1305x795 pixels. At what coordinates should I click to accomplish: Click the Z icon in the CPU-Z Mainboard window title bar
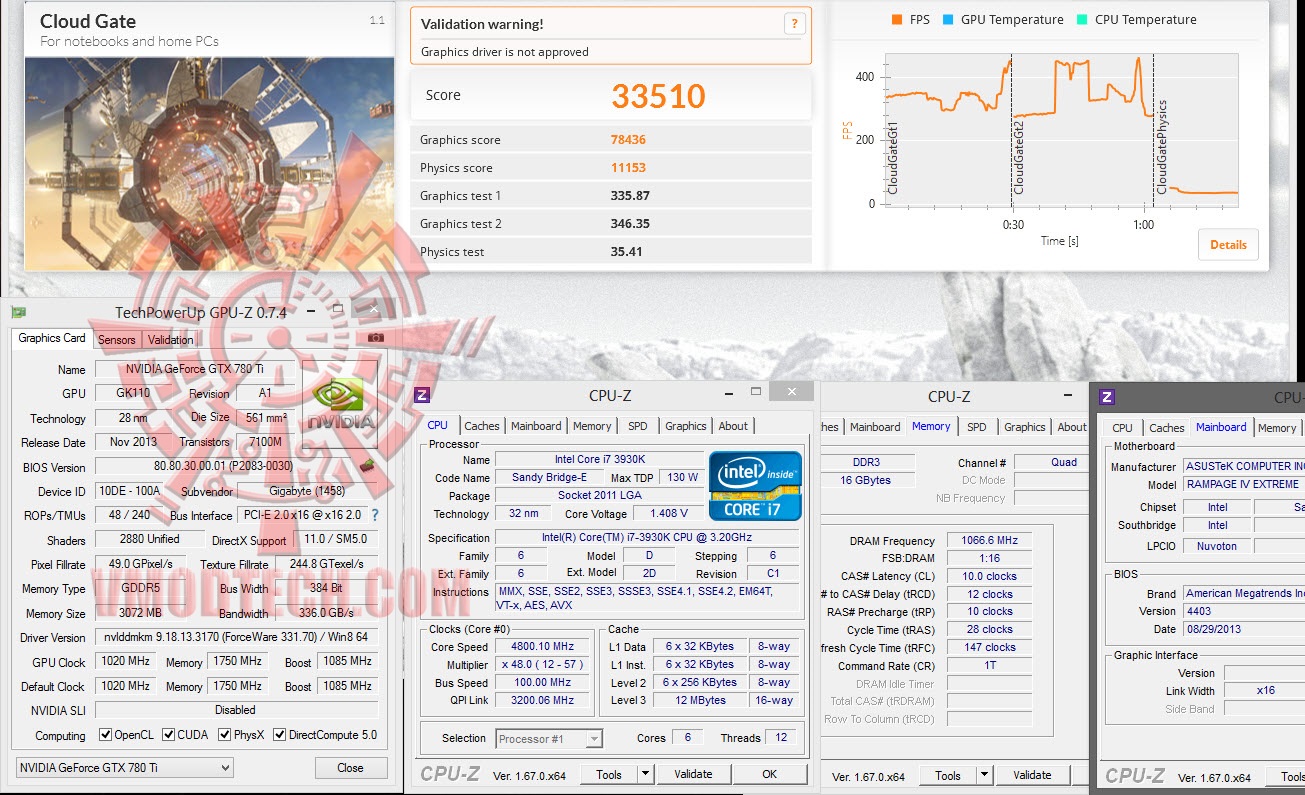pos(1107,397)
